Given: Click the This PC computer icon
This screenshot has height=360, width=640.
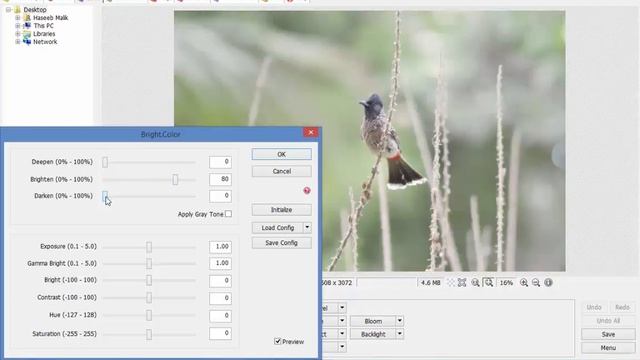Looking at the screenshot, I should (x=27, y=26).
